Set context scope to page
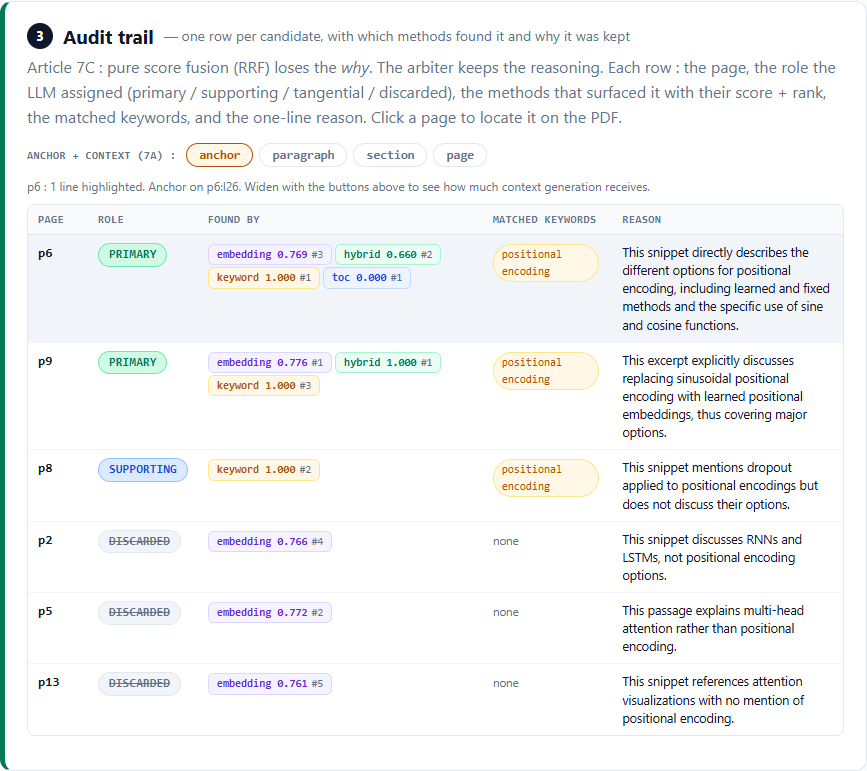 pos(460,155)
